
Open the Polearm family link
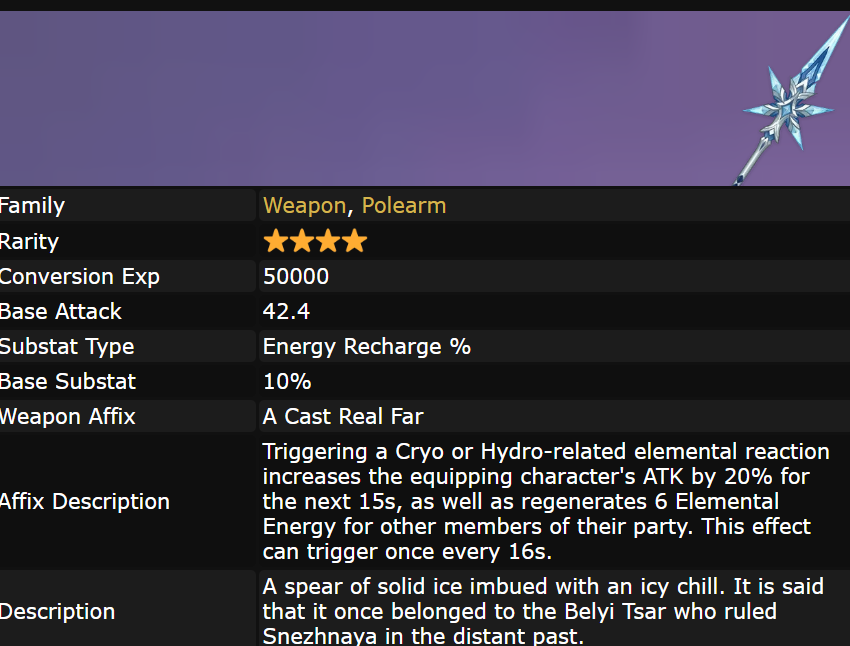(404, 205)
